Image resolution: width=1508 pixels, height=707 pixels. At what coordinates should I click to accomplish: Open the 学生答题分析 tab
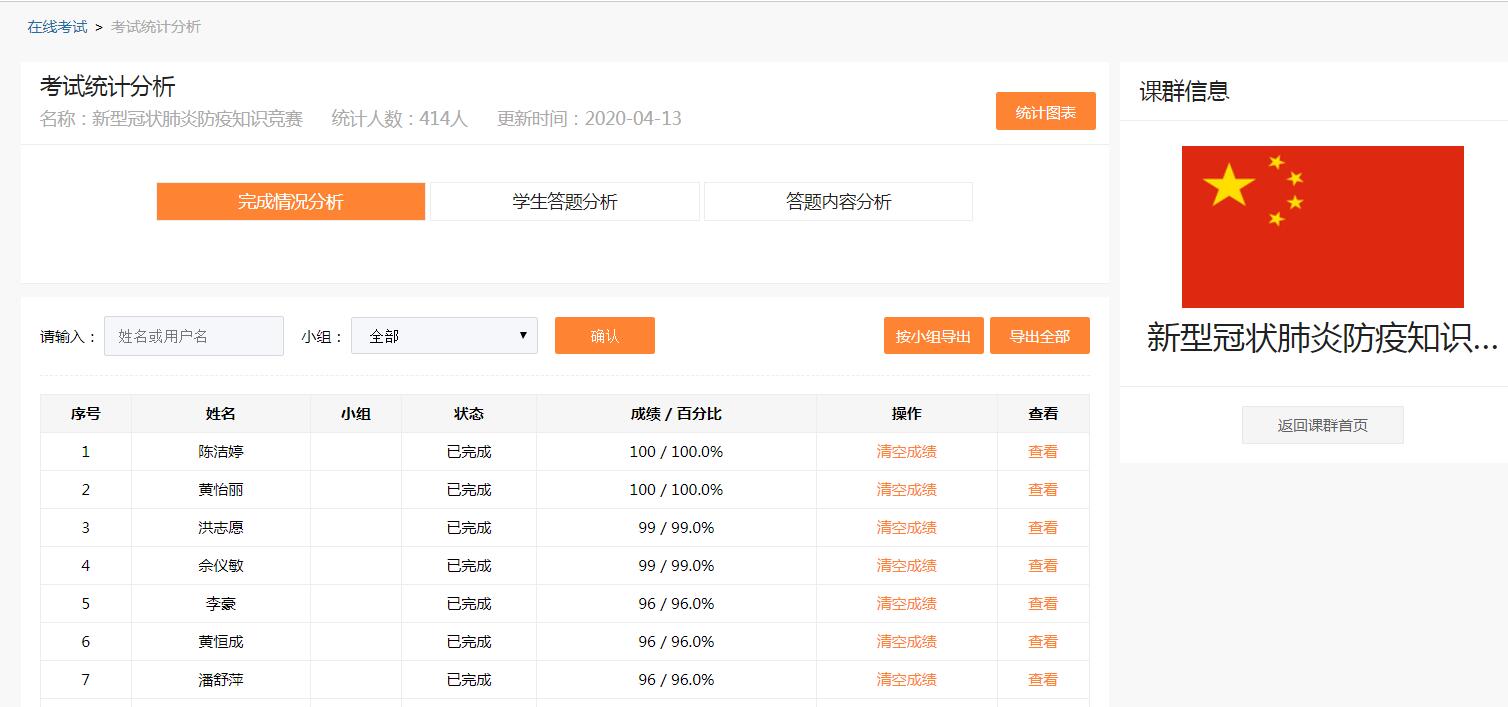click(x=565, y=202)
